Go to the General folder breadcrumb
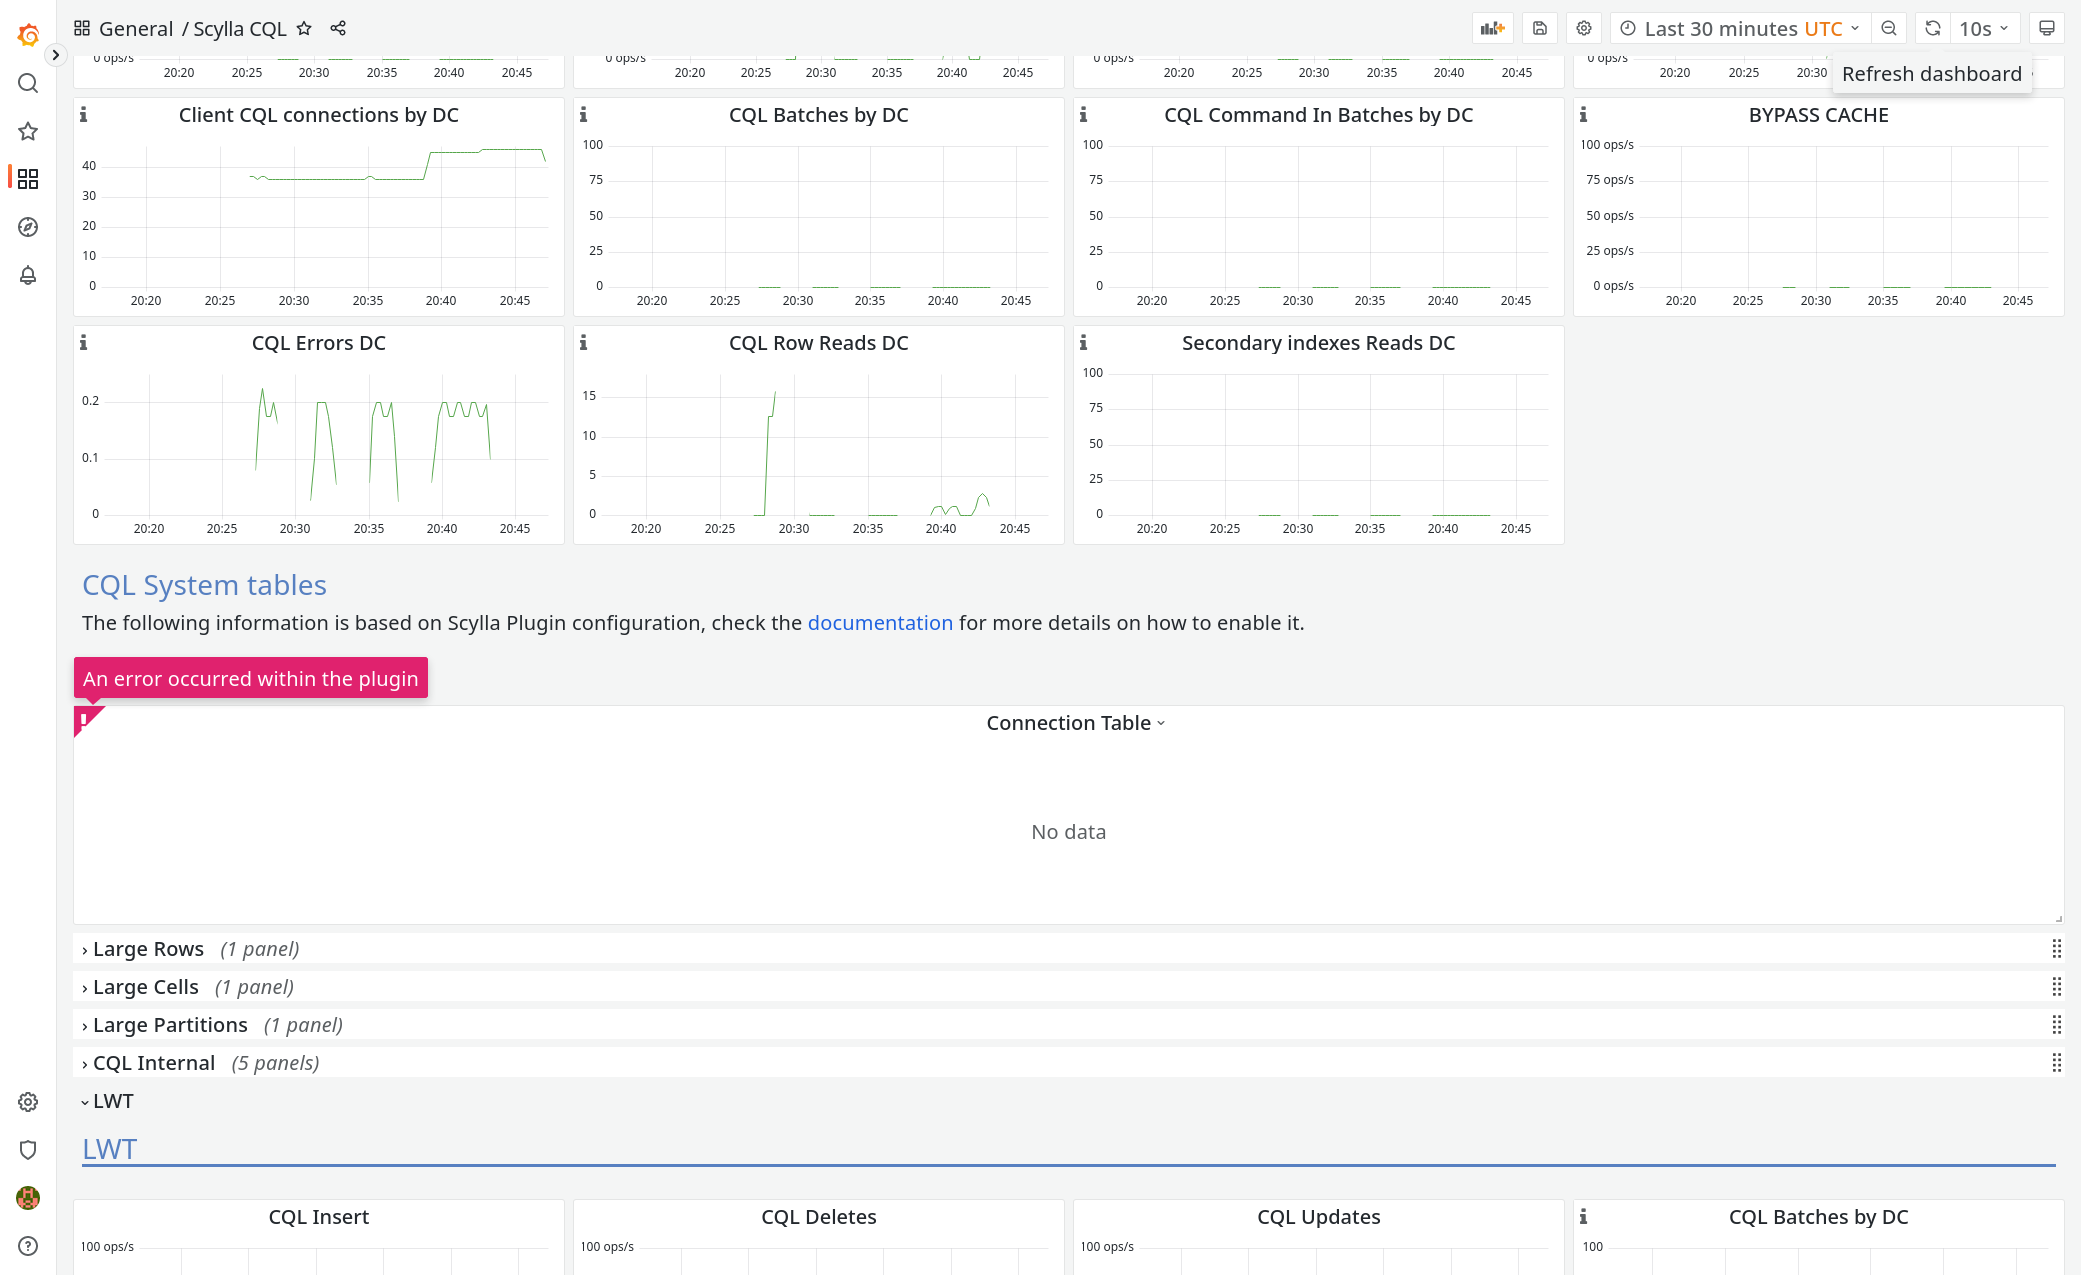 136,29
